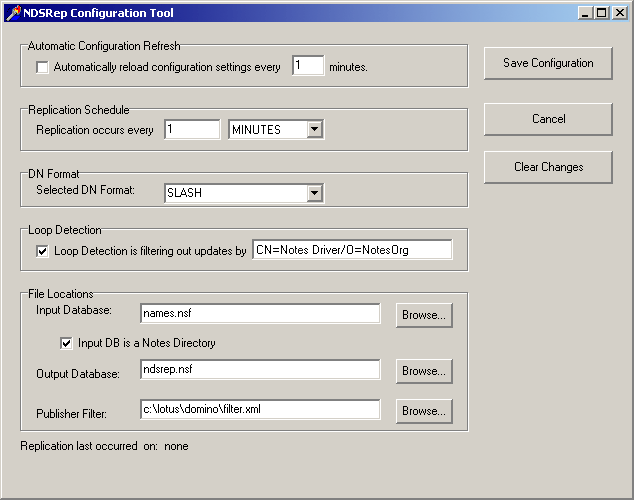Click the names.nsf Input Database field
634x500 pixels.
(260, 313)
